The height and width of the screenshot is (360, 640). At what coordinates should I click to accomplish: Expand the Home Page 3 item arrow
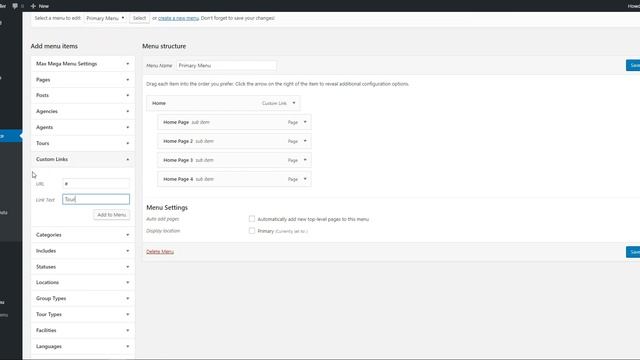click(305, 160)
